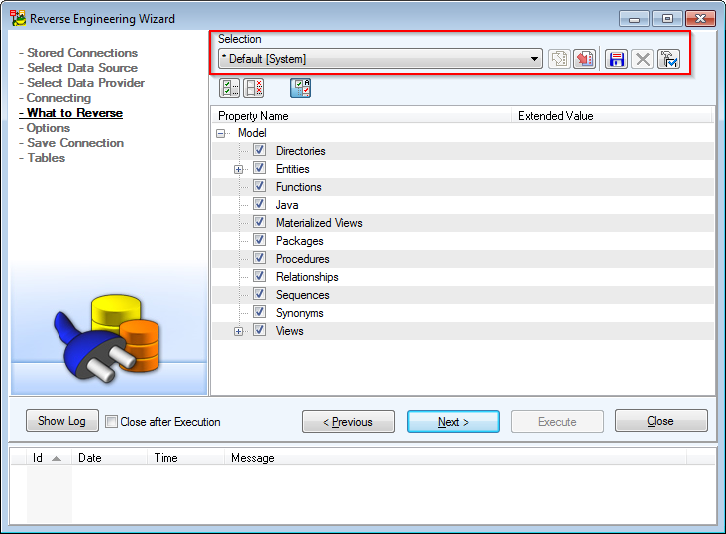Viewport: 726px width, 534px height.
Task: Uncheck the Procedures checkbox
Action: [x=259, y=258]
